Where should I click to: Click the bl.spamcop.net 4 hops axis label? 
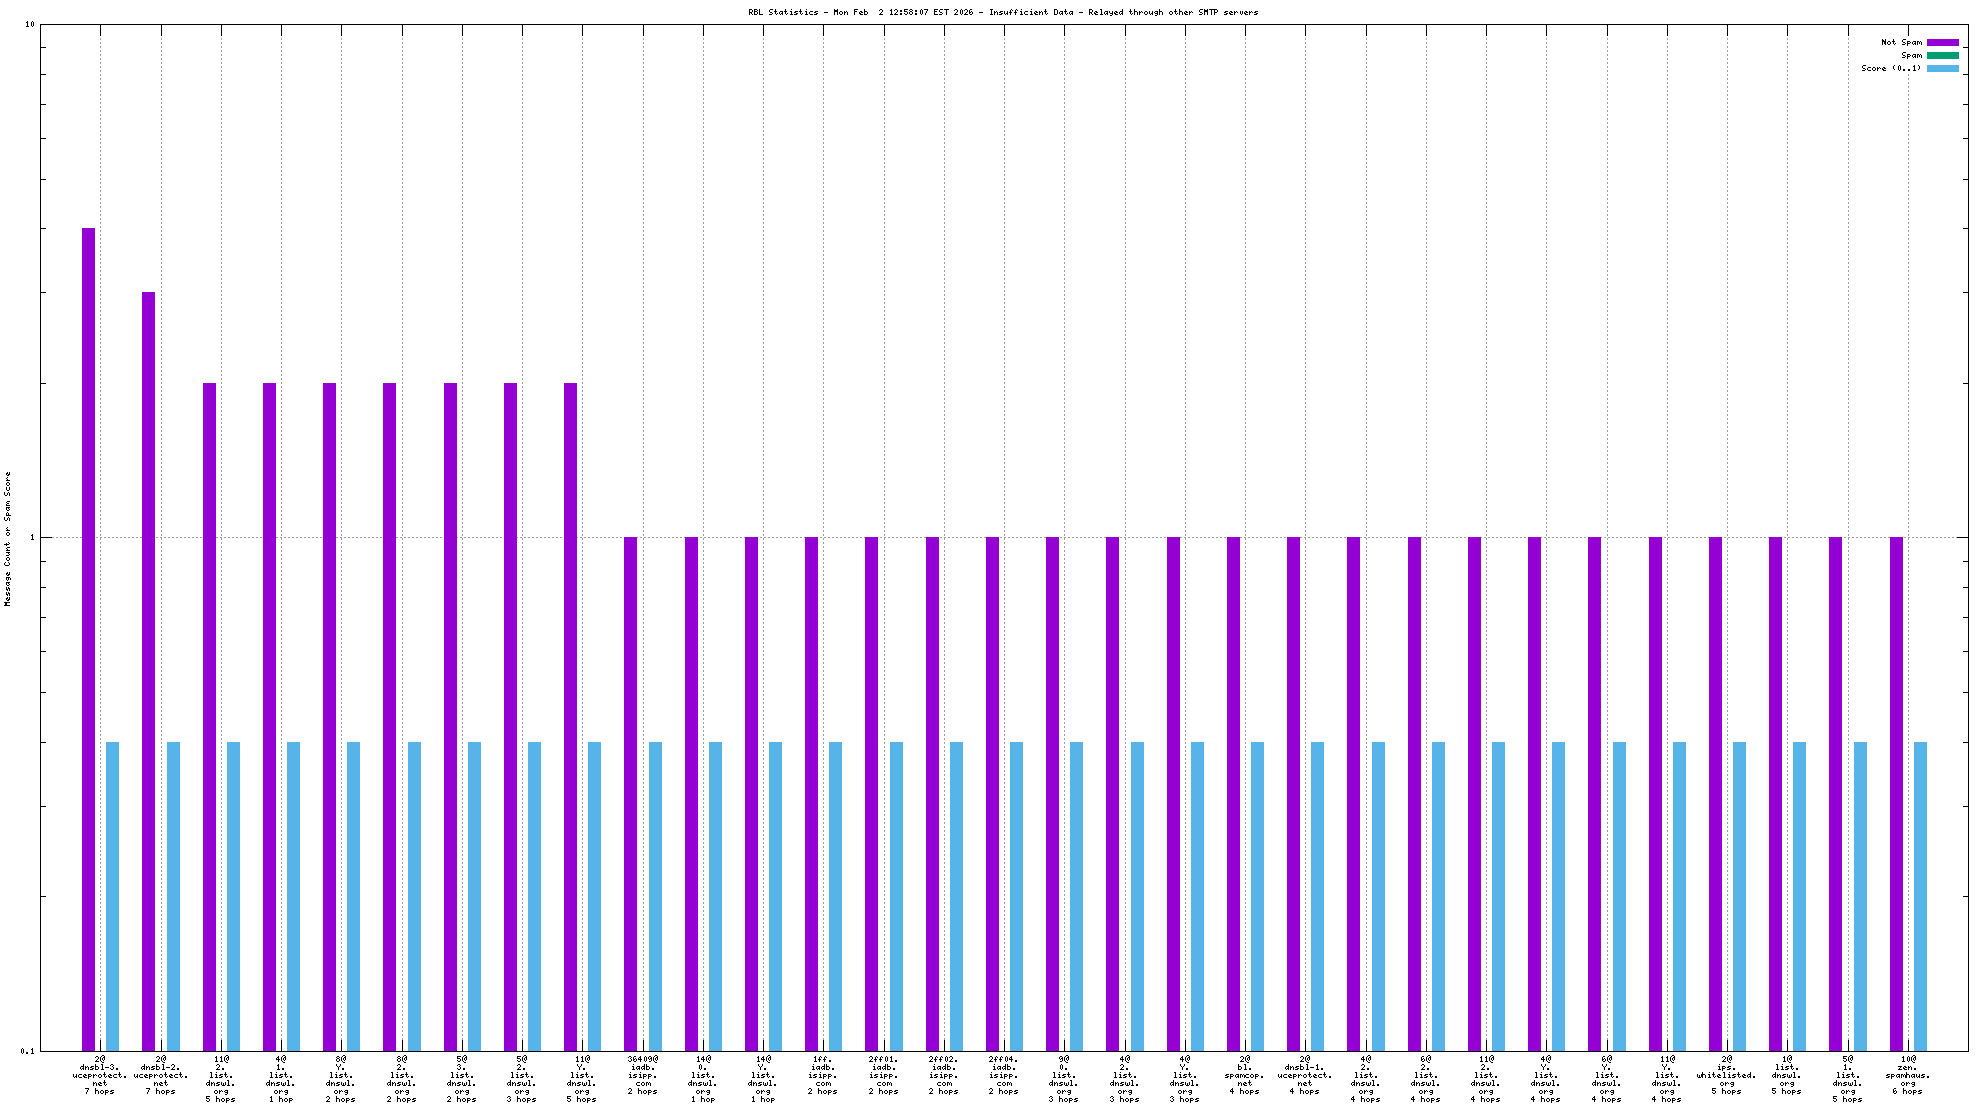click(x=1245, y=1075)
